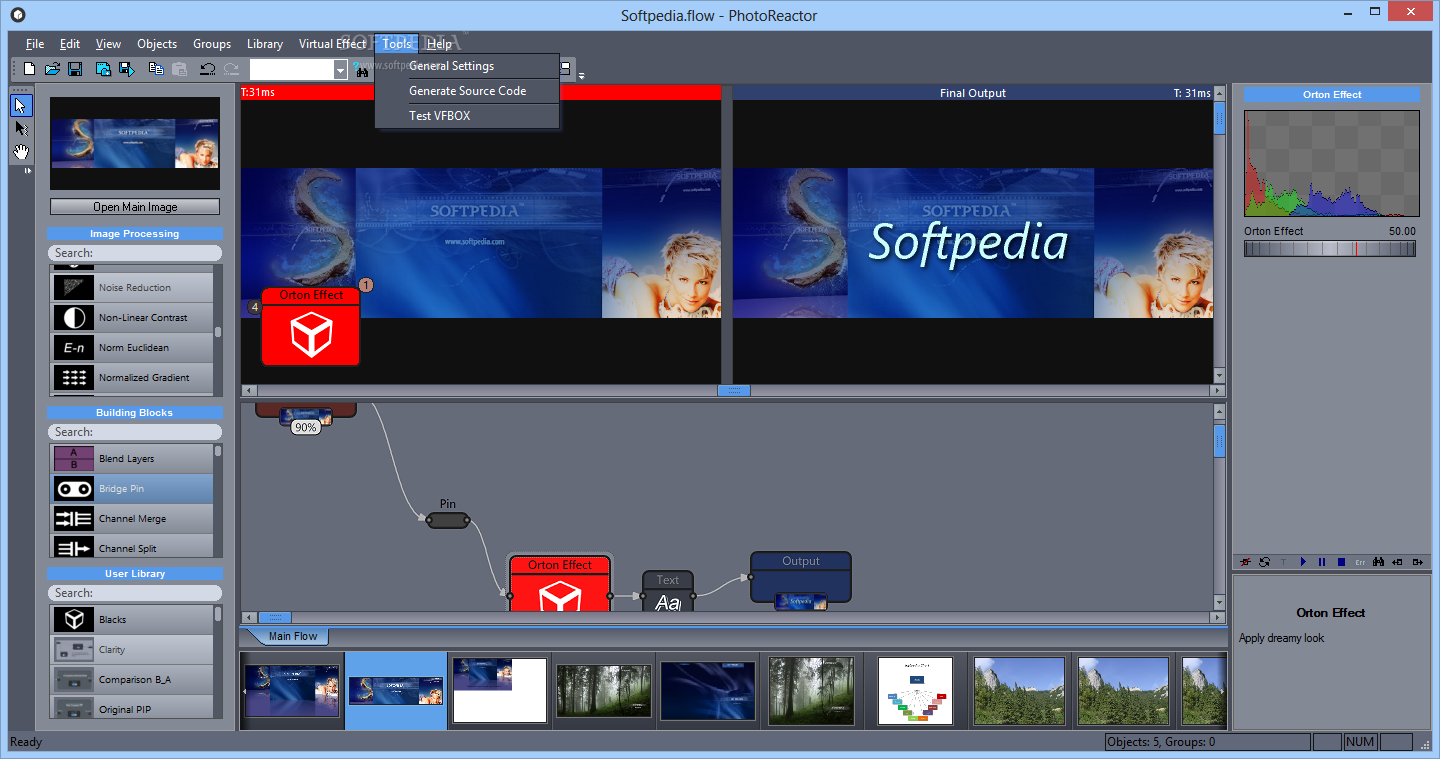Image resolution: width=1440 pixels, height=759 pixels.
Task: Select Clarity in the User Library
Action: (x=132, y=650)
